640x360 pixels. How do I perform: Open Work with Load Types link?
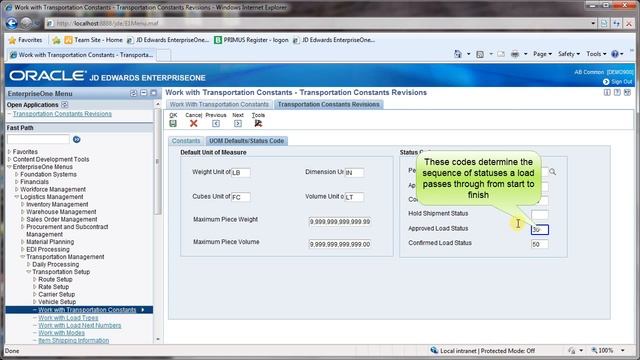pos(68,318)
